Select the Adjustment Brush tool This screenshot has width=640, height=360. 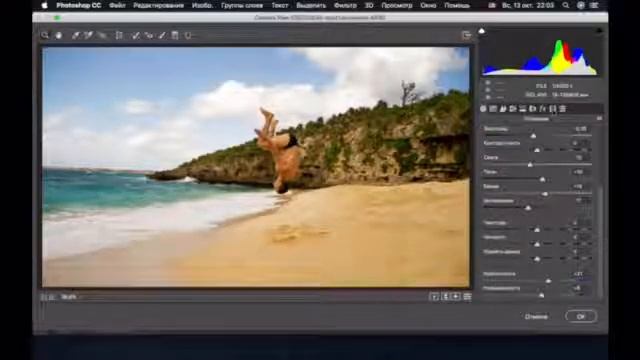point(162,36)
